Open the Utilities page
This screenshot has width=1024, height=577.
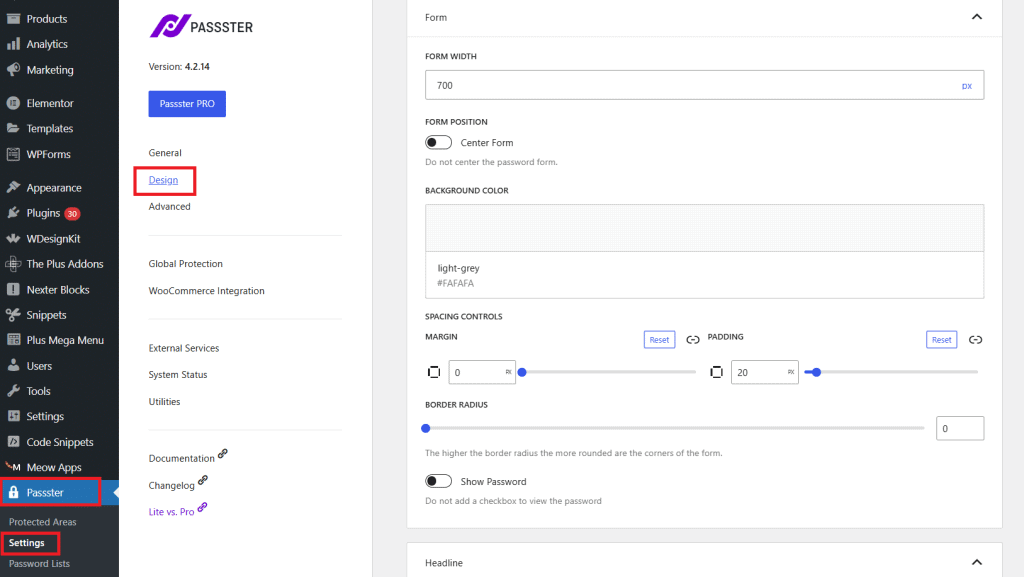click(164, 401)
